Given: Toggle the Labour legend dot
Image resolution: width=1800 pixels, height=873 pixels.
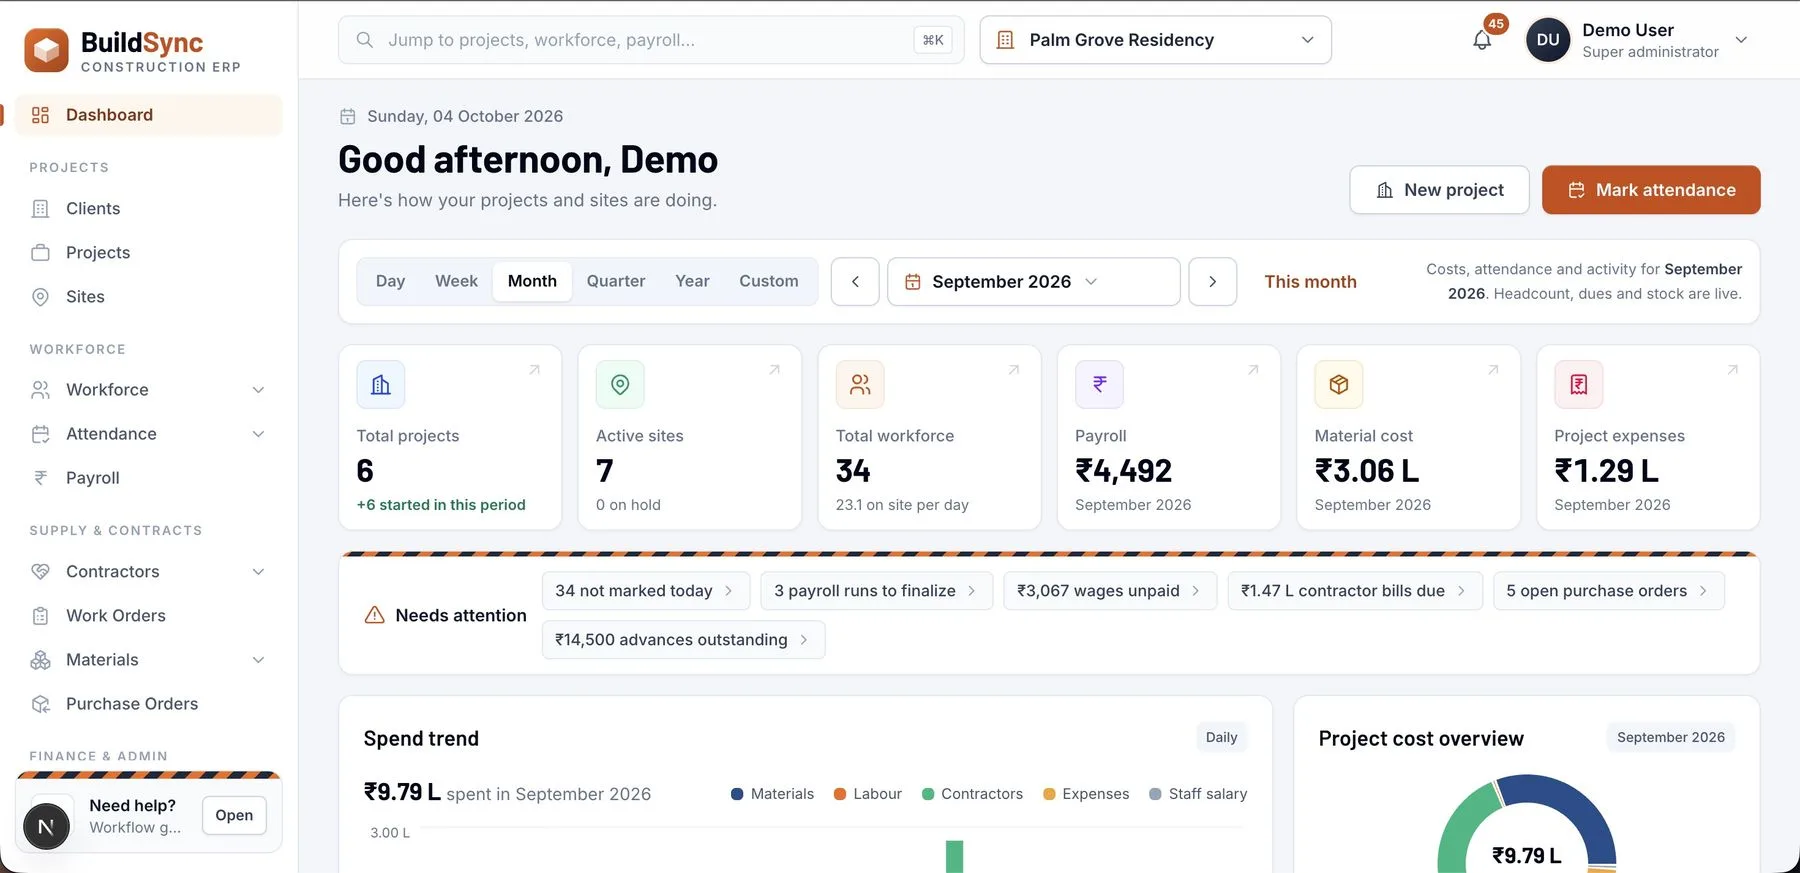Looking at the screenshot, I should (x=840, y=794).
